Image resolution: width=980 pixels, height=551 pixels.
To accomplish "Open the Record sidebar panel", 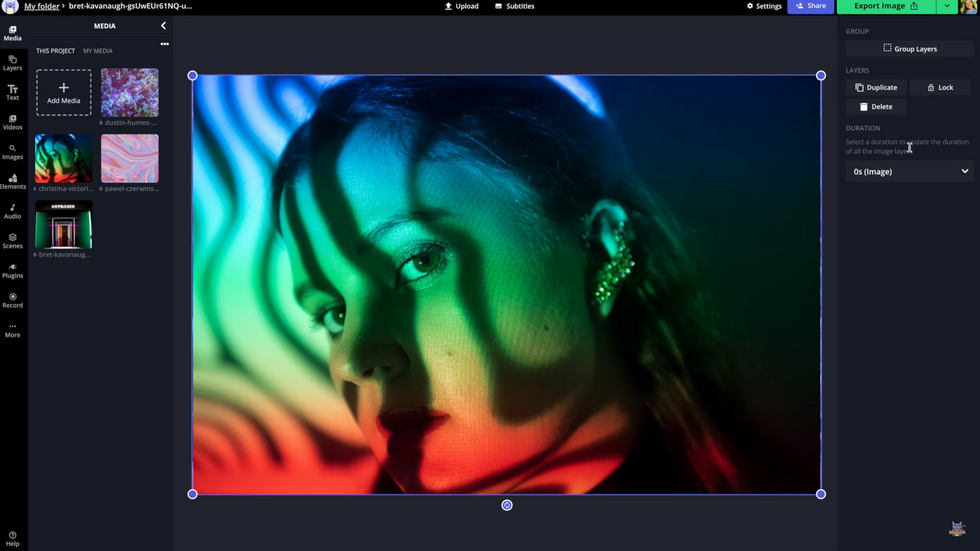I will (12, 300).
